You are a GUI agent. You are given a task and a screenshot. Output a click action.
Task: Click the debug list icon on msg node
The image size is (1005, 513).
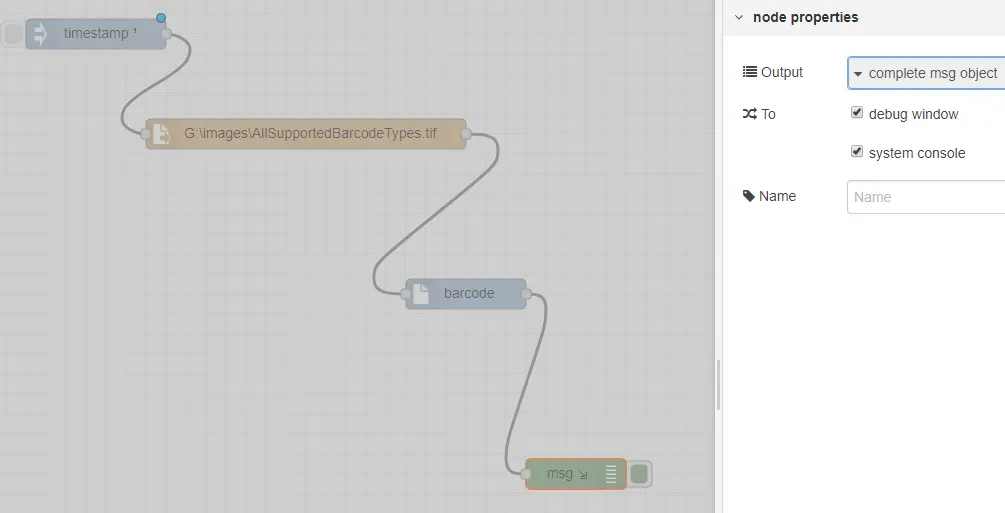611,474
